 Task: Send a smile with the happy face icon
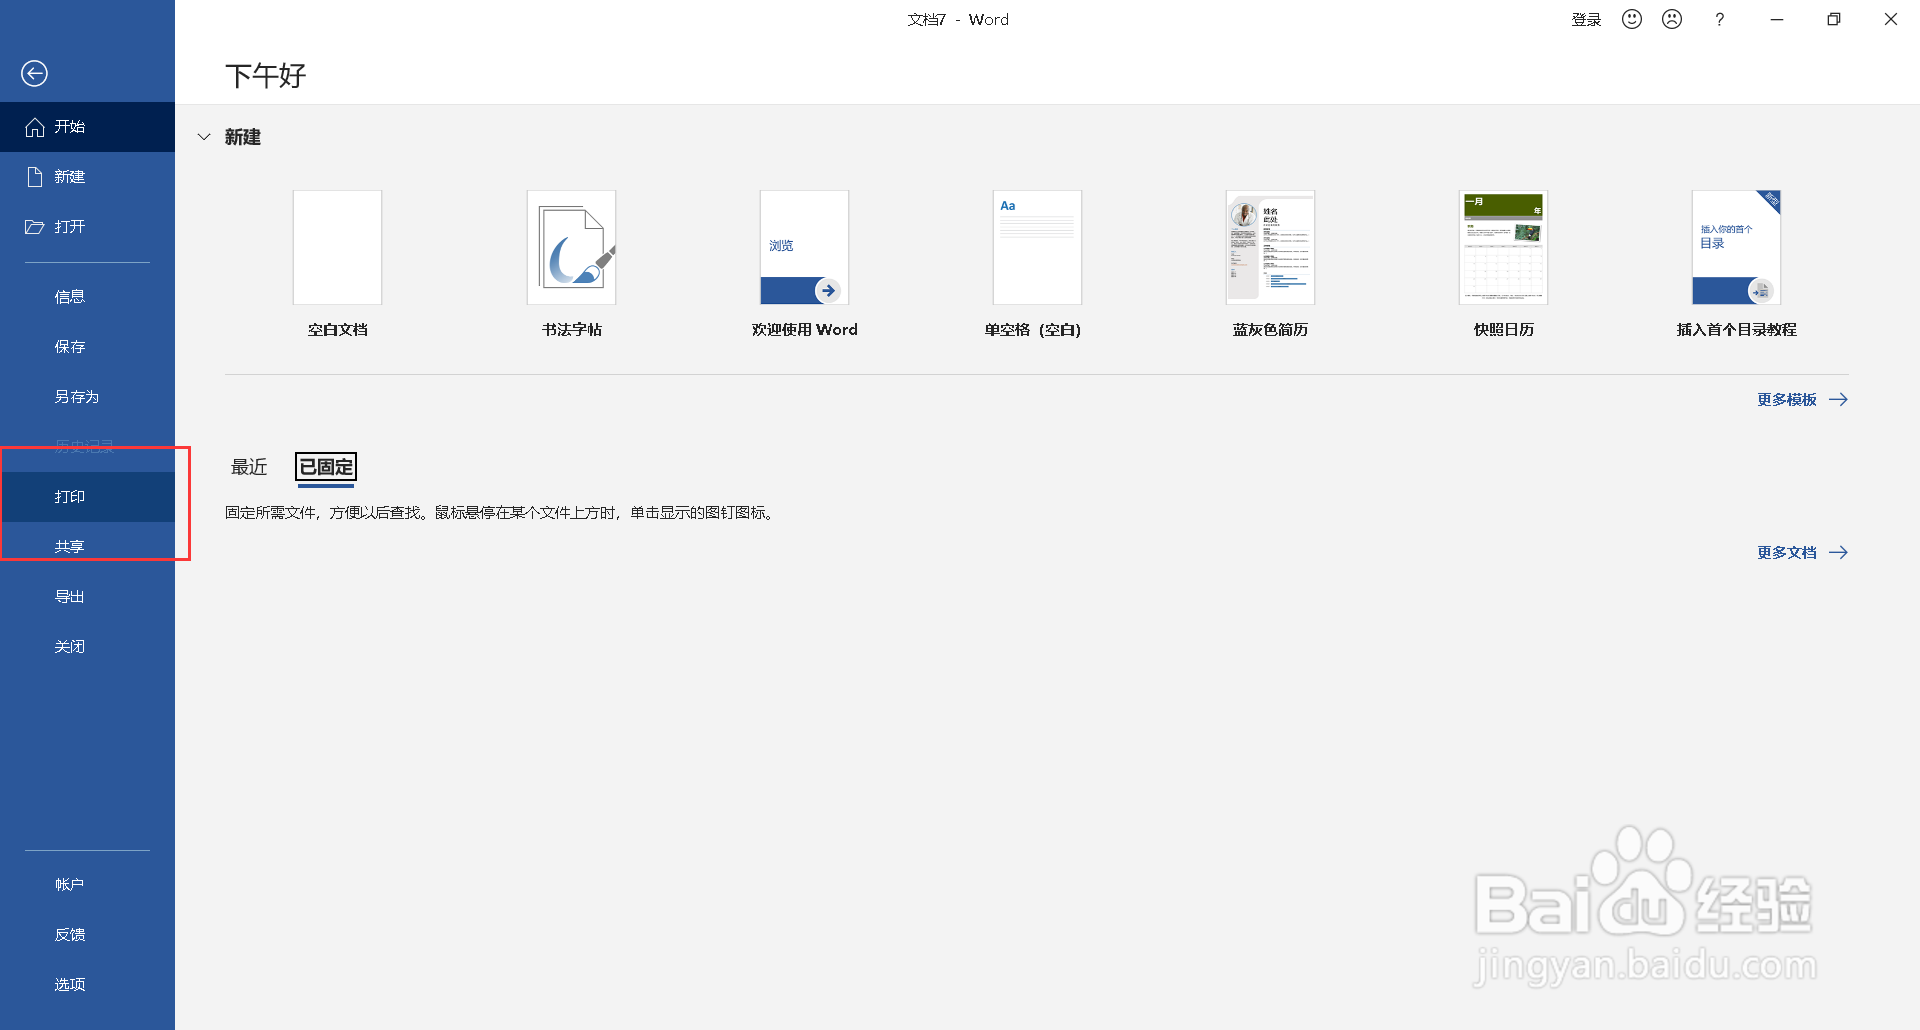point(1632,19)
